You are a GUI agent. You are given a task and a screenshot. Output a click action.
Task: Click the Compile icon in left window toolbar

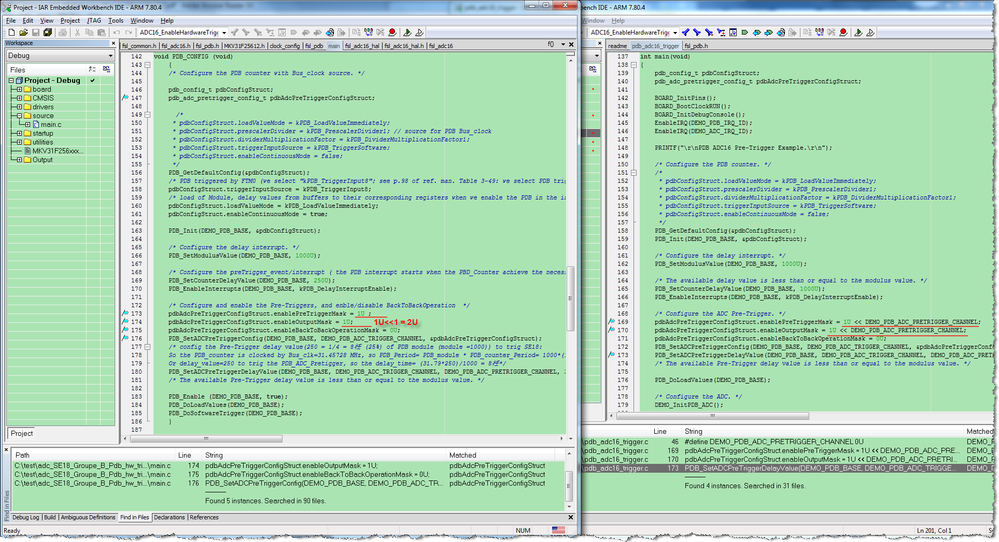click(356, 32)
